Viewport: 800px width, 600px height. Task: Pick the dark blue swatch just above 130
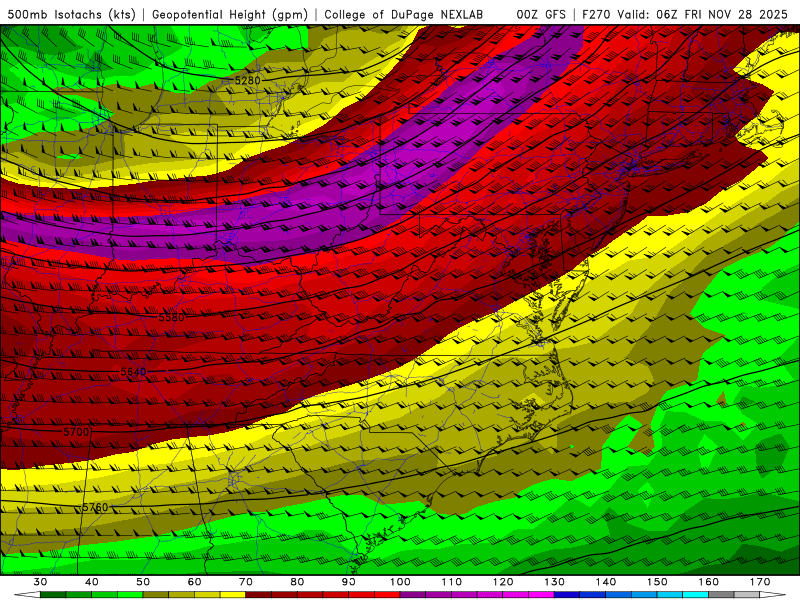tap(567, 595)
